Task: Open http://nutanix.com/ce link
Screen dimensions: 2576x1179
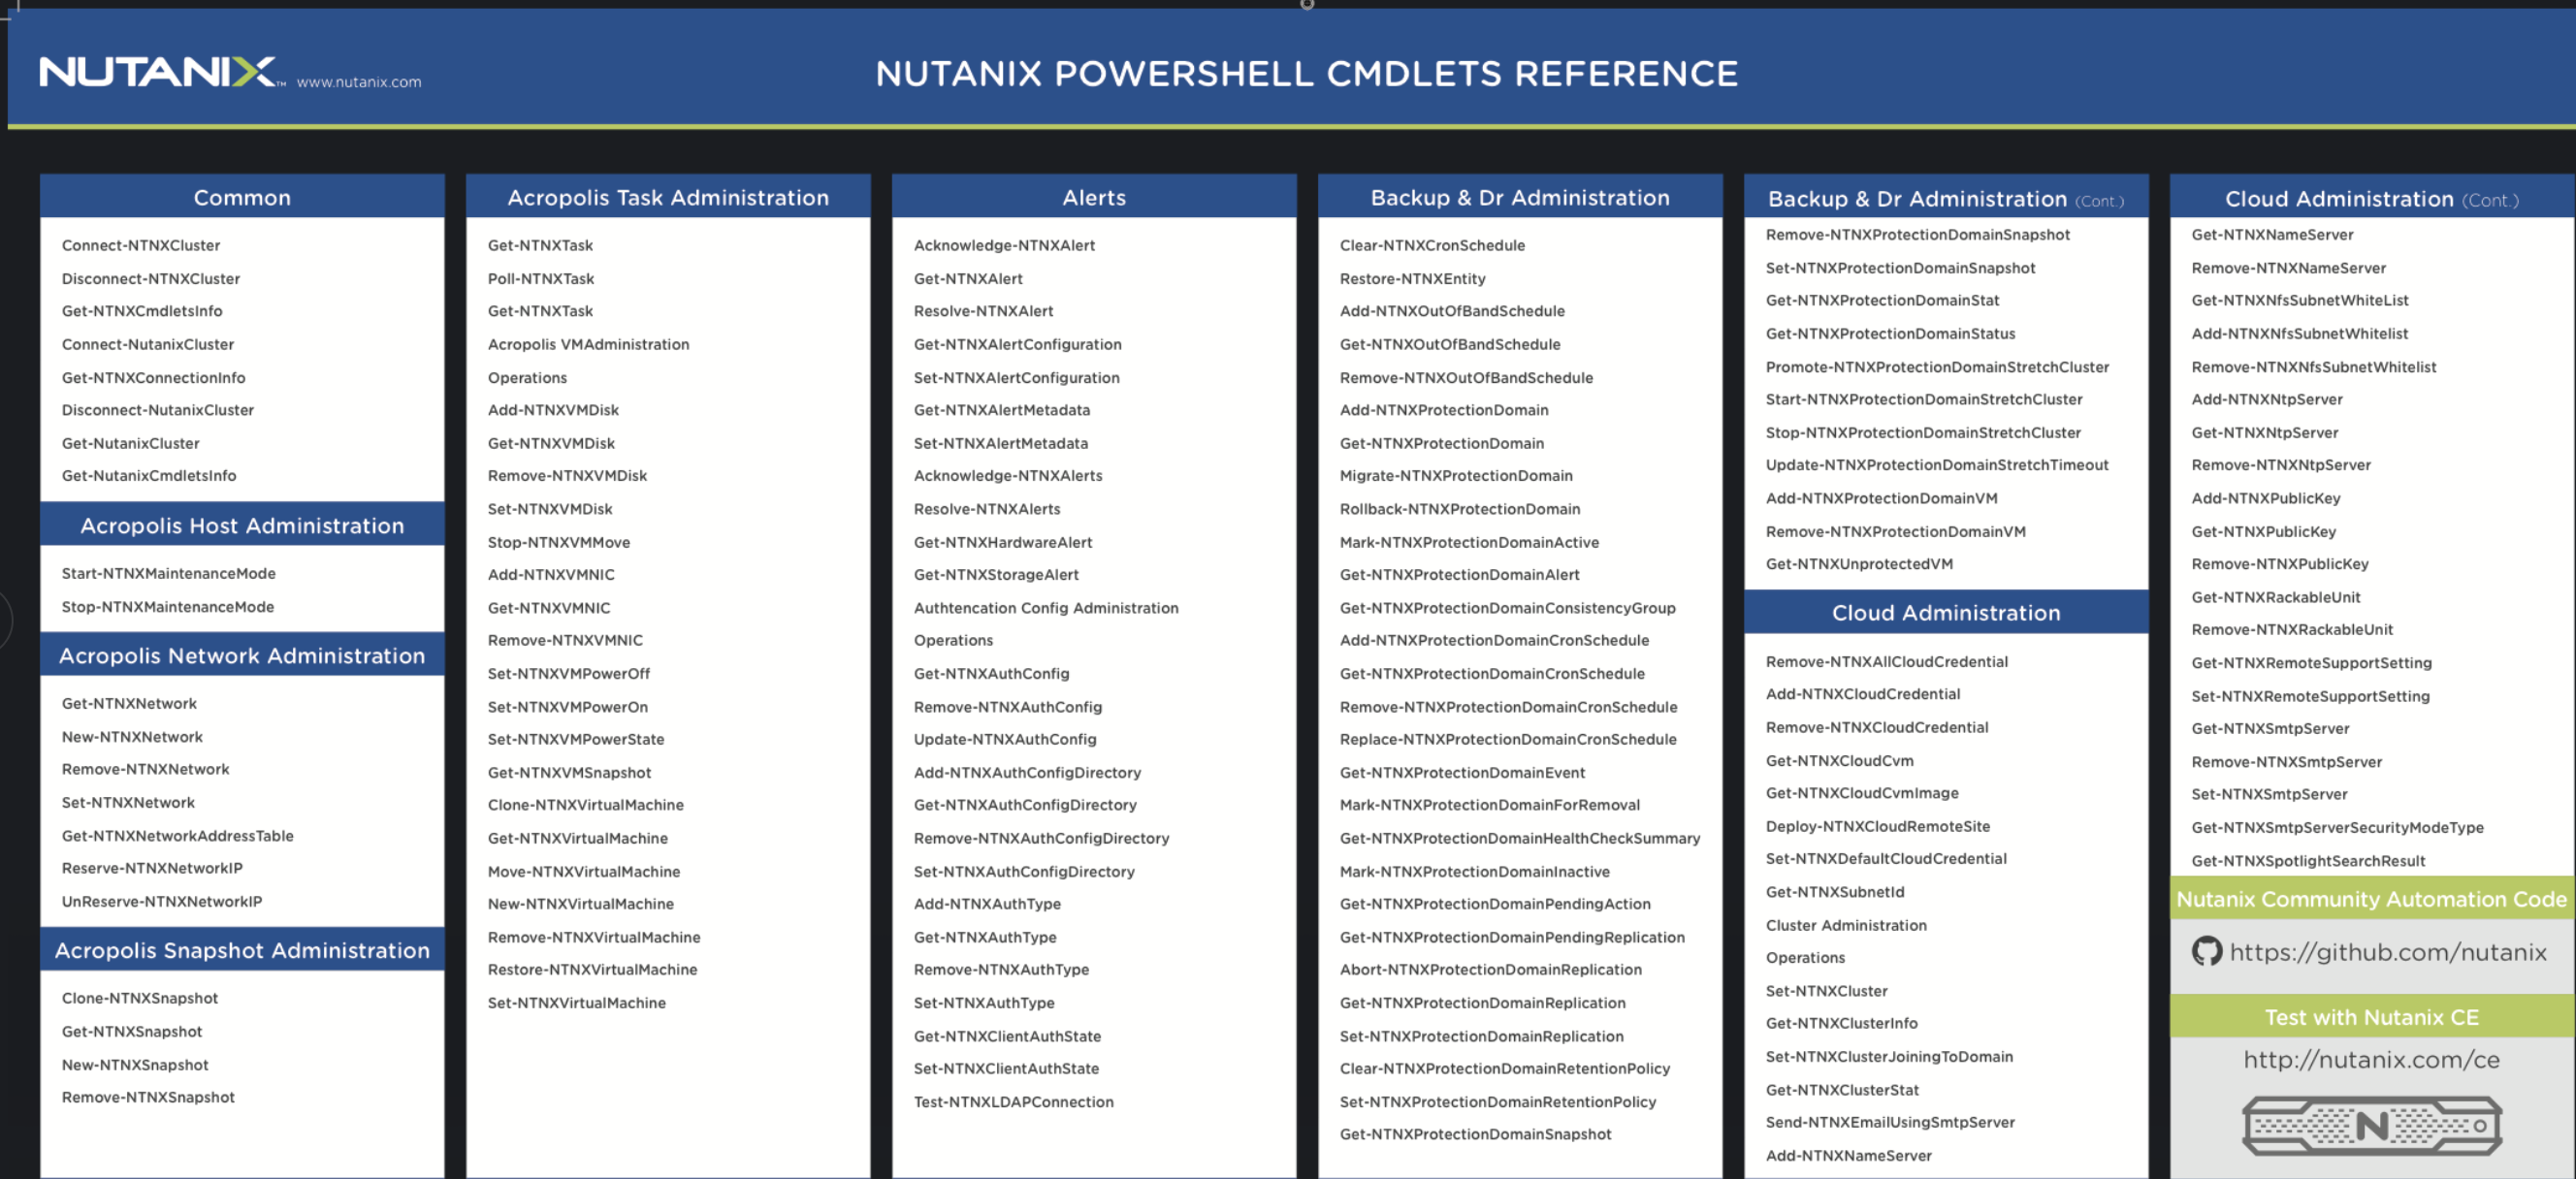Action: [x=2371, y=1060]
